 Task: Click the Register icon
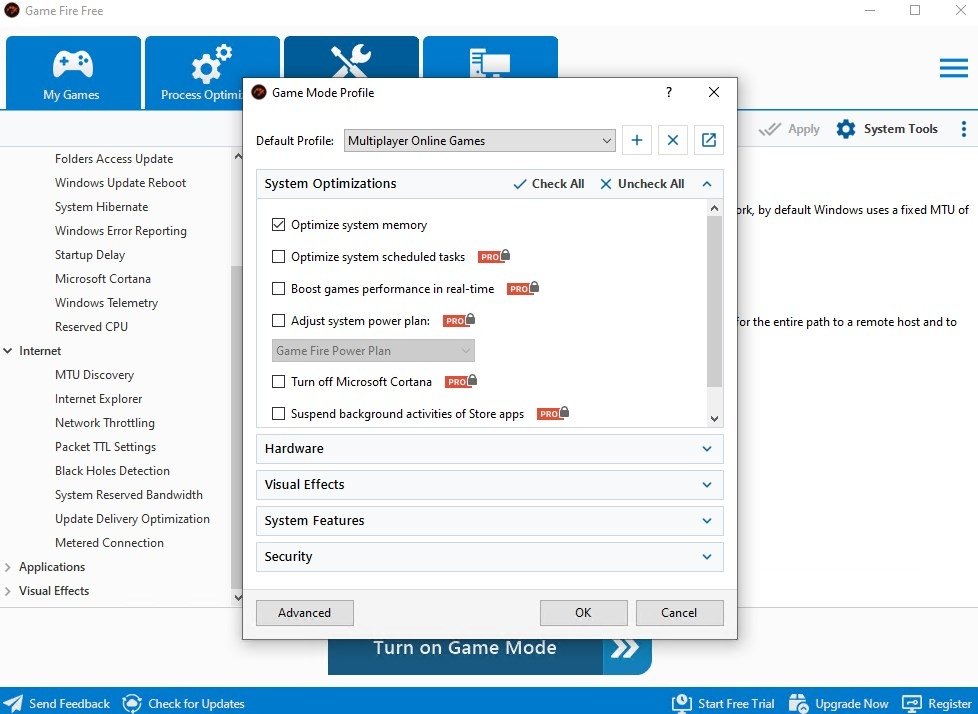click(x=912, y=703)
